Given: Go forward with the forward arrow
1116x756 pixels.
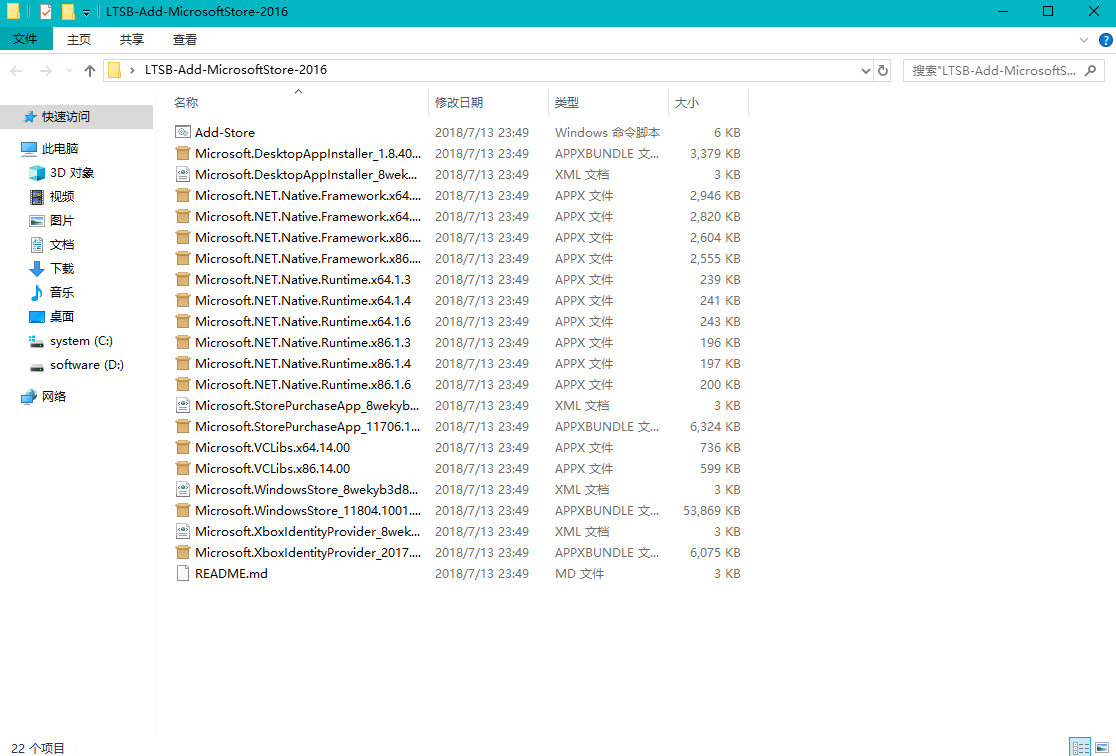Looking at the screenshot, I should point(46,70).
